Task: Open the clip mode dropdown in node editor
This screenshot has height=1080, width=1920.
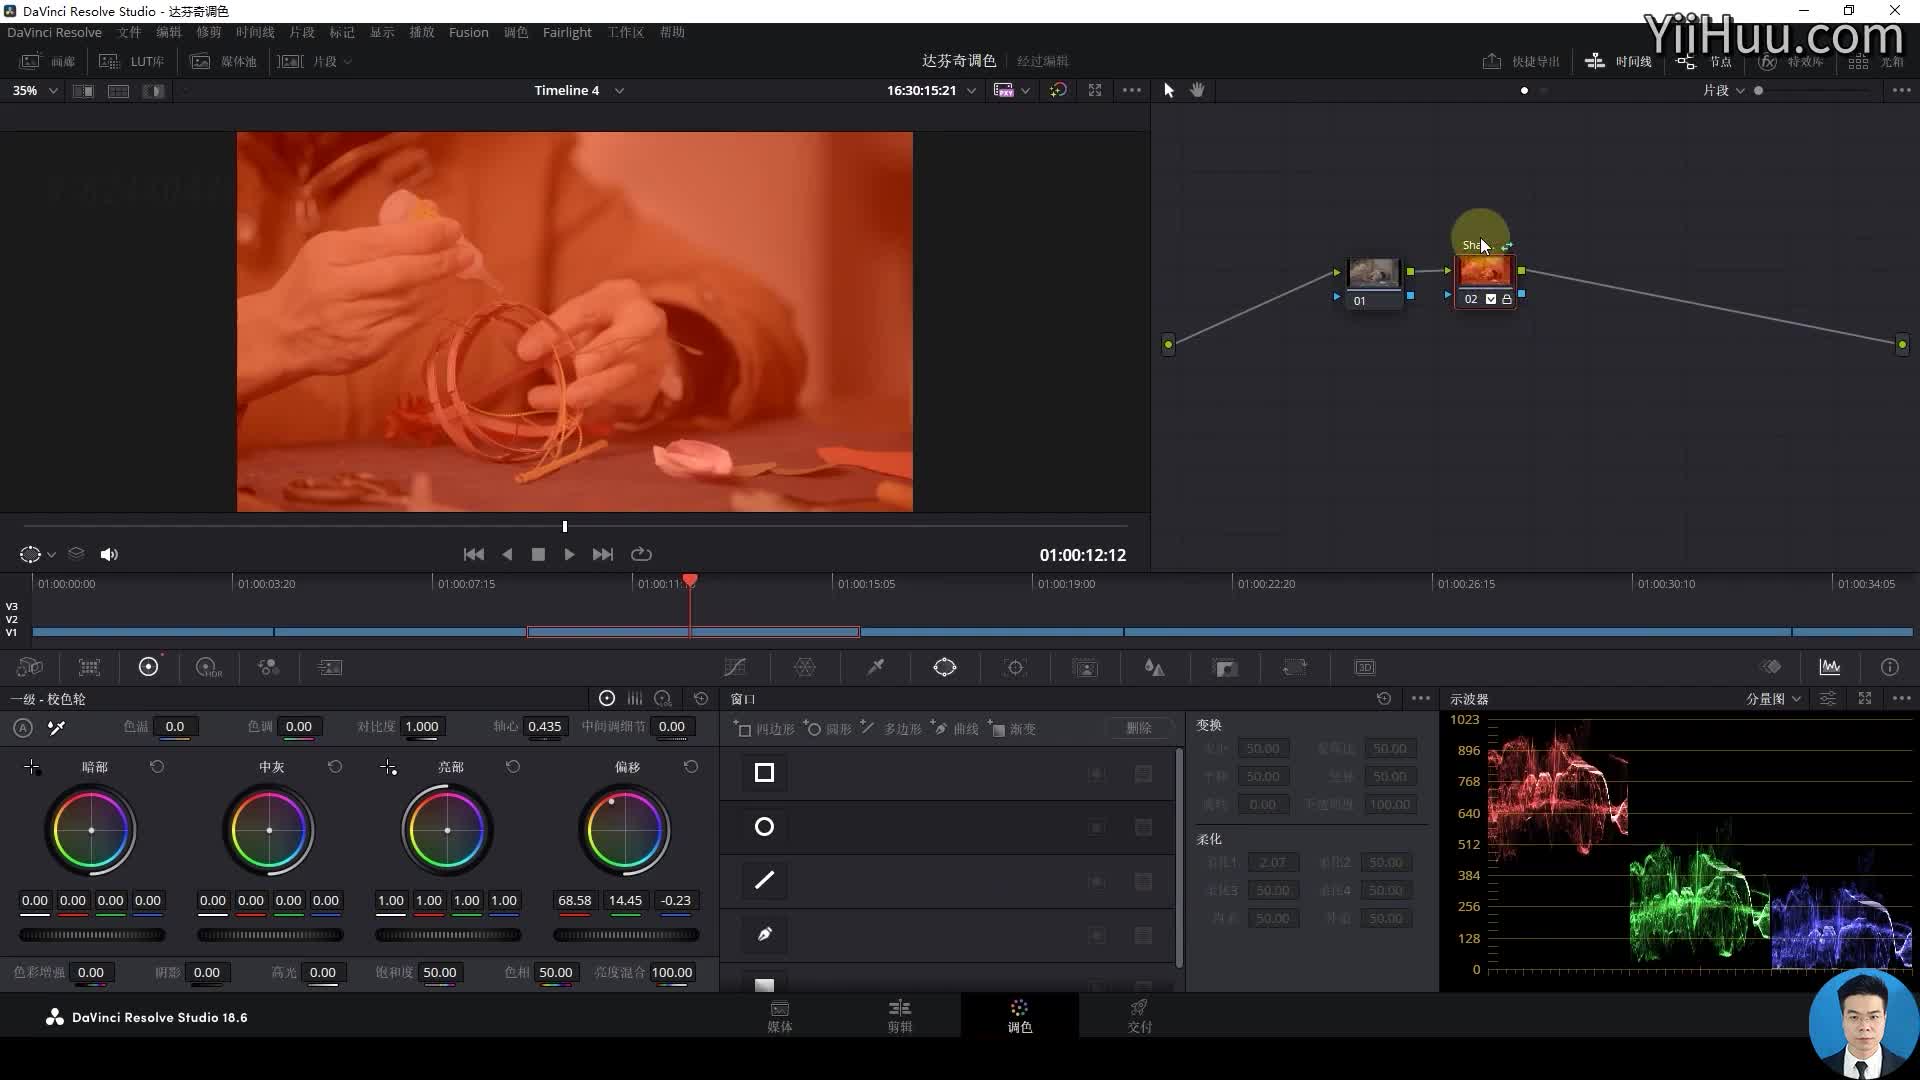Action: point(1724,90)
